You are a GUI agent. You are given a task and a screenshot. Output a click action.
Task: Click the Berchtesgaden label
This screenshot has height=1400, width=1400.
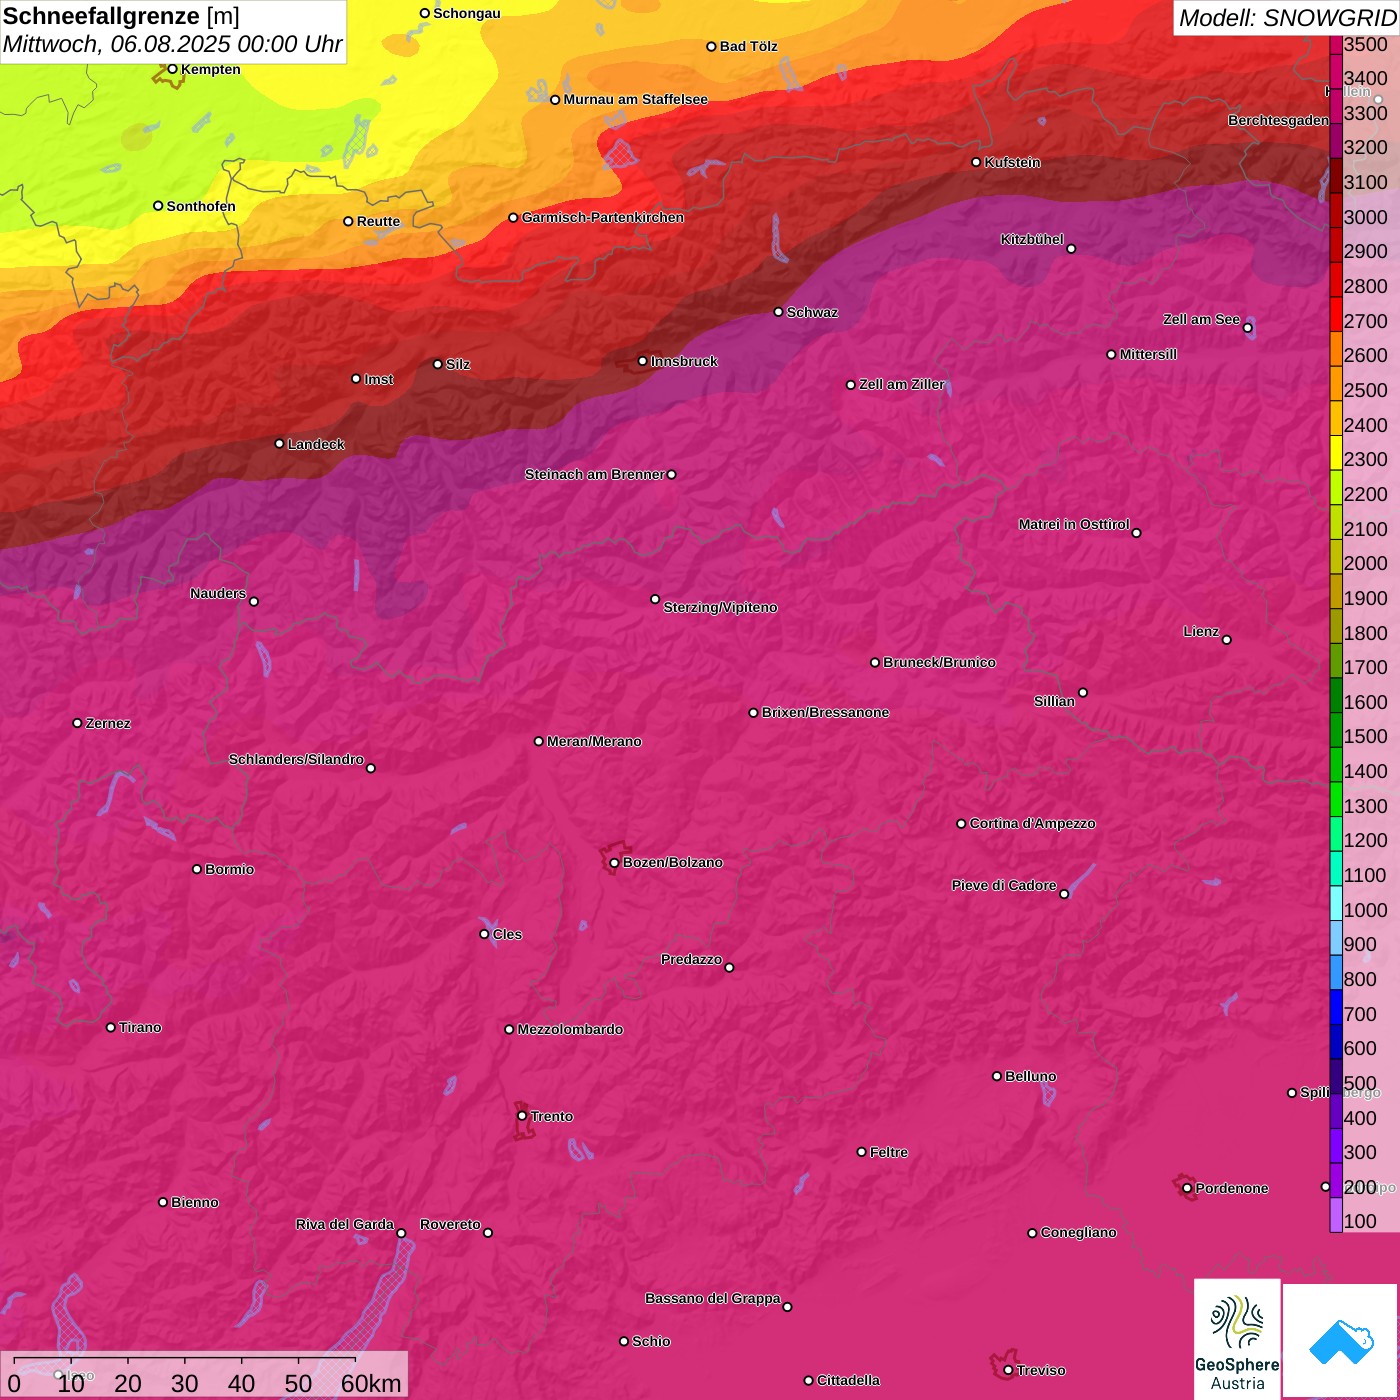[1279, 120]
